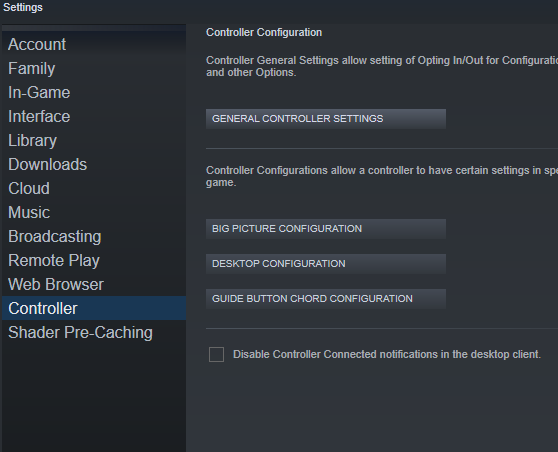This screenshot has width=558, height=452.
Task: Open Shader Pre-Caching settings
Action: (x=94, y=332)
